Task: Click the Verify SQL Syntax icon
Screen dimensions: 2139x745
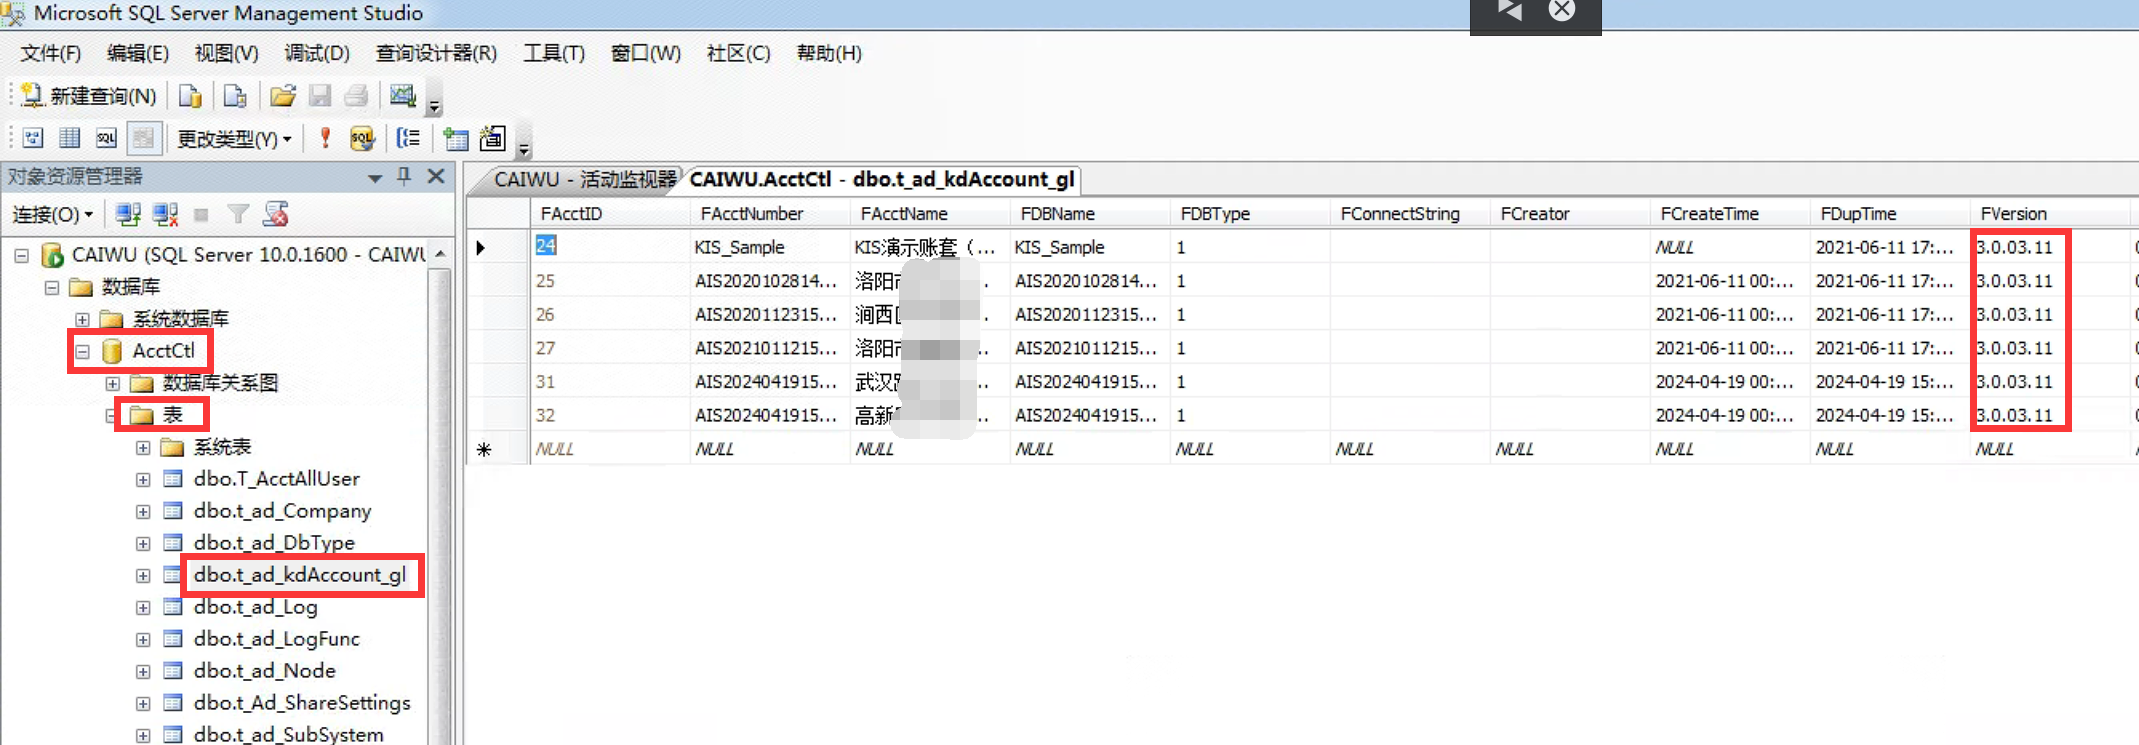Action: (x=361, y=138)
